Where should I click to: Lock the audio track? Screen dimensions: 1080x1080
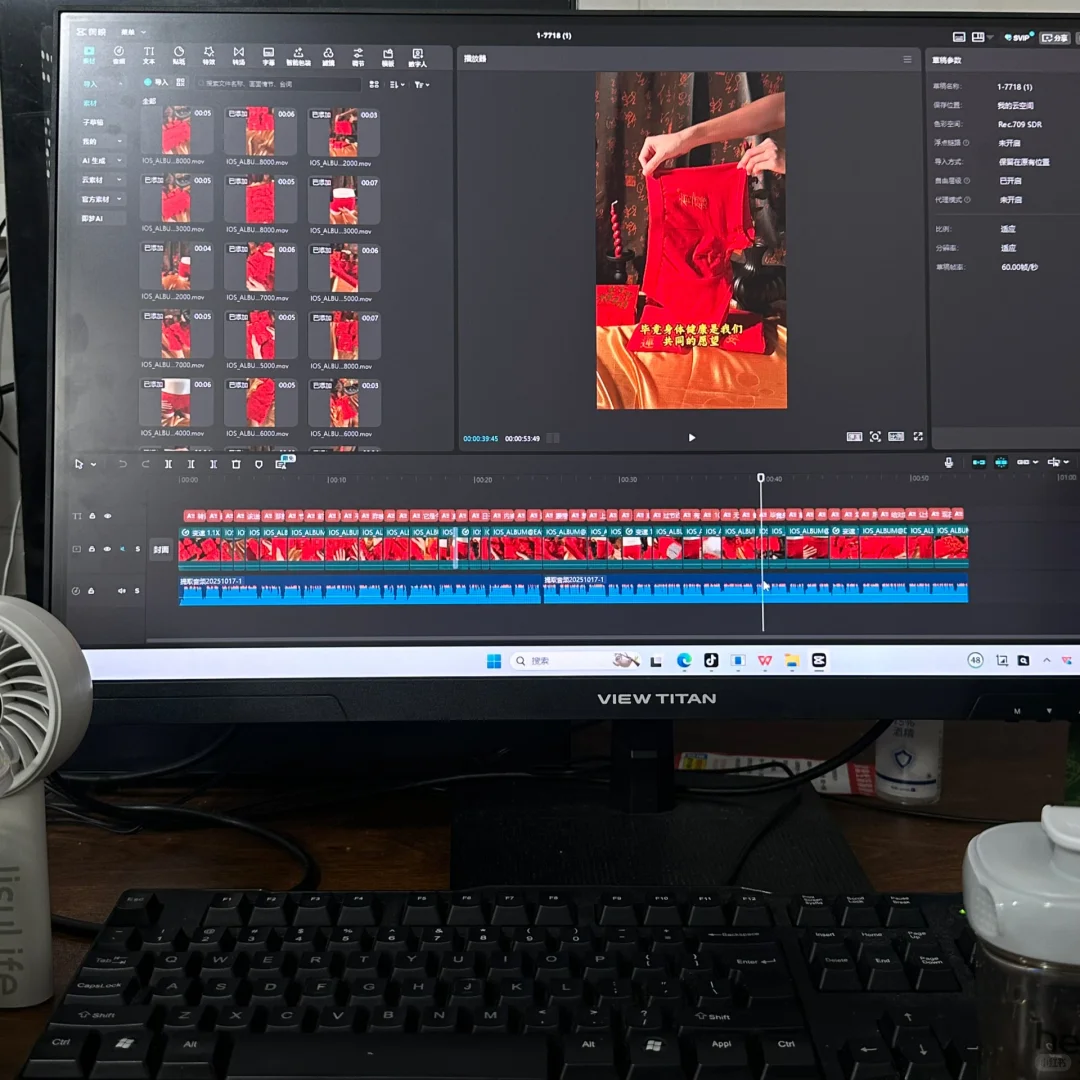pyautogui.click(x=91, y=591)
